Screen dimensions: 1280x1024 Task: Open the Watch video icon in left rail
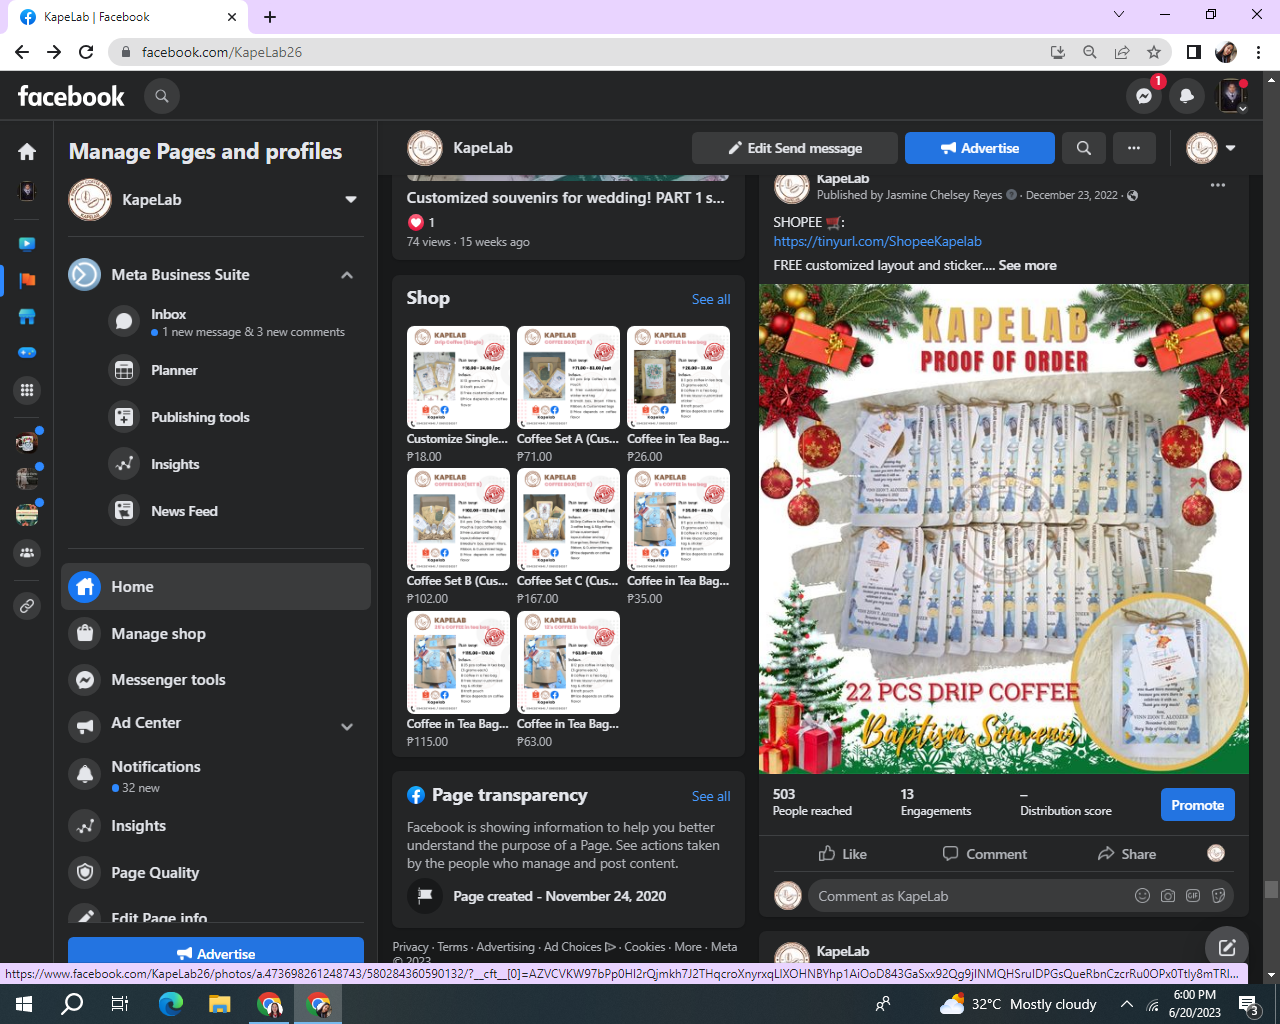click(x=27, y=243)
